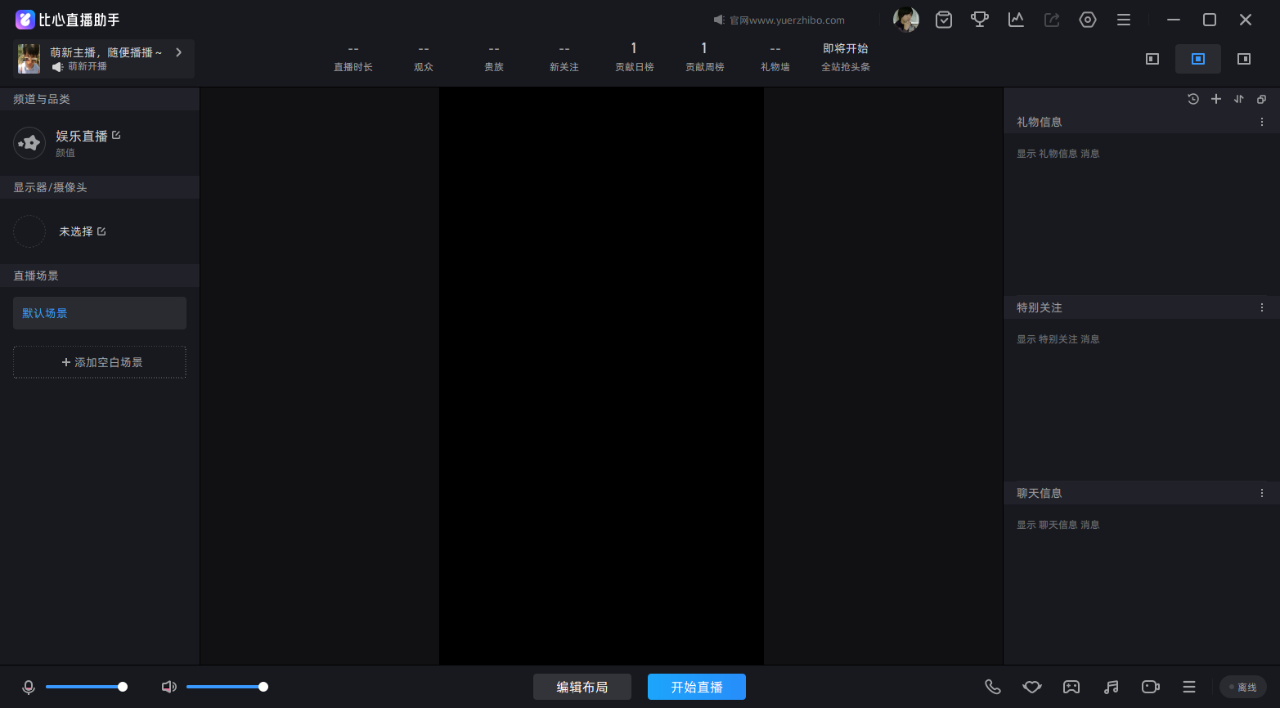Expand the streamer profile title chevron
This screenshot has height=708, width=1280.
pos(179,52)
